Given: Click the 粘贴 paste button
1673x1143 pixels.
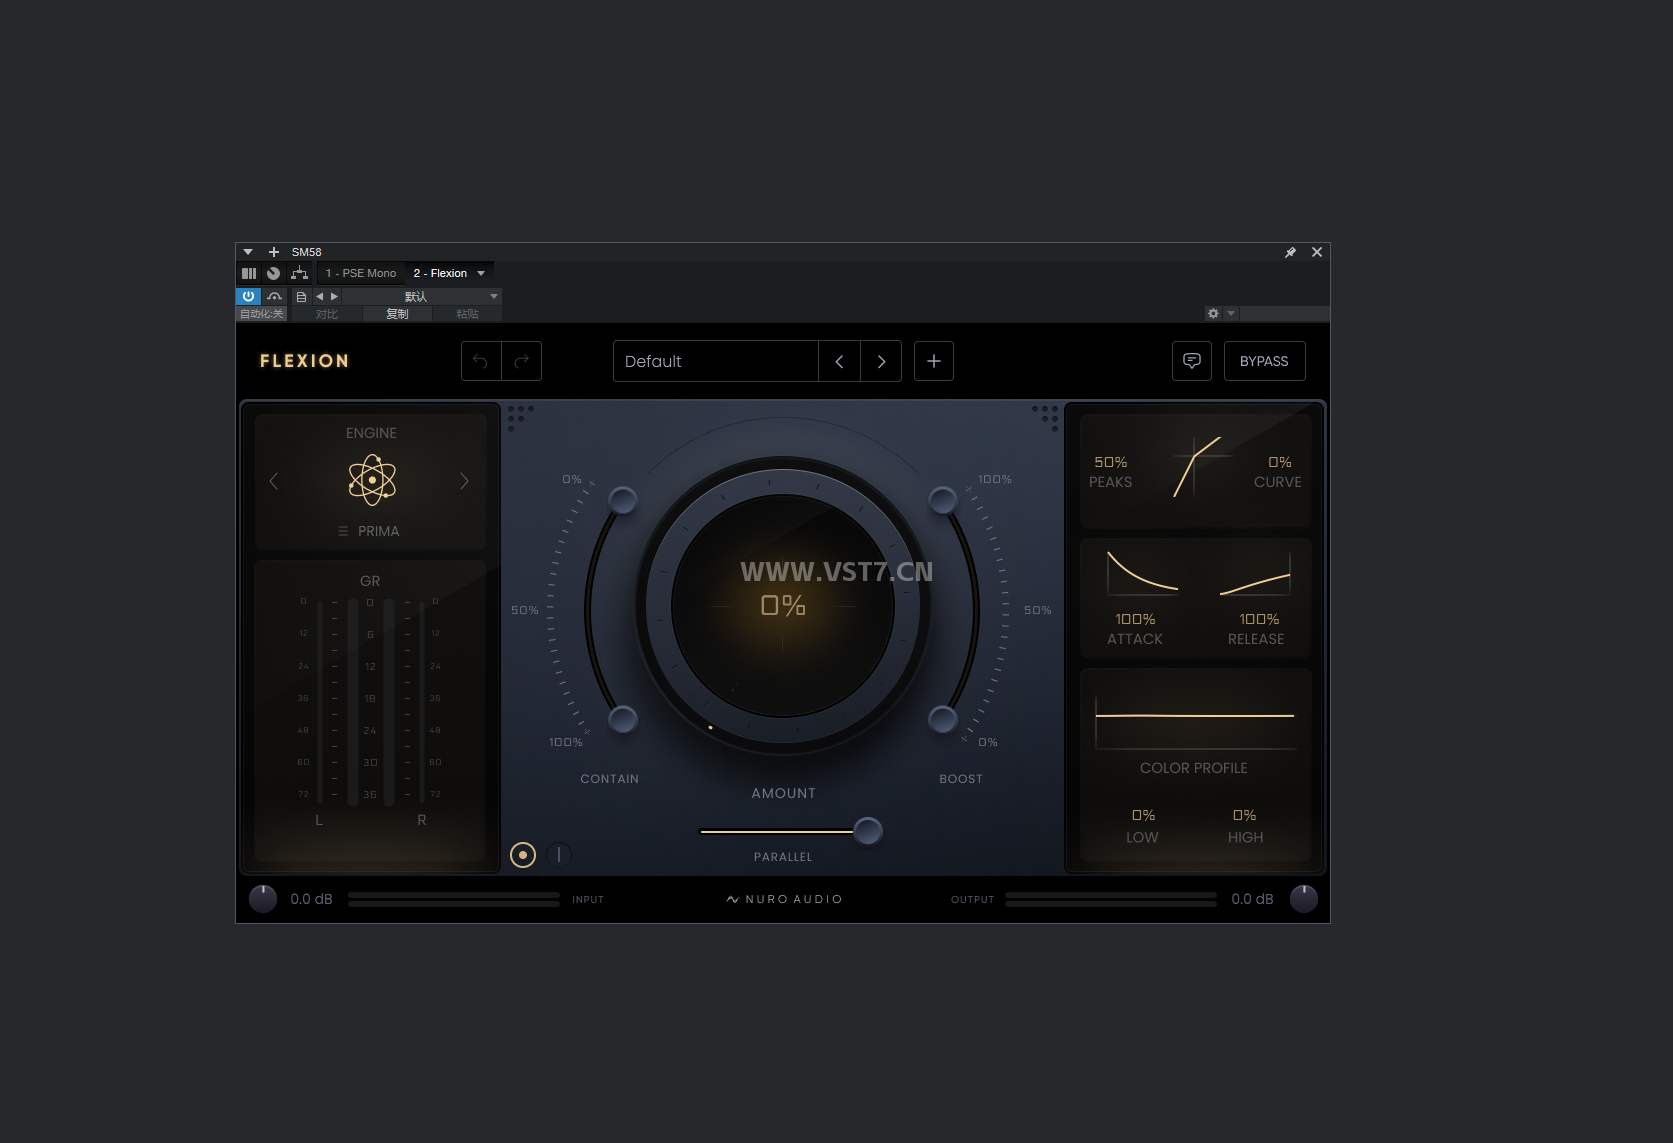Looking at the screenshot, I should point(467,314).
